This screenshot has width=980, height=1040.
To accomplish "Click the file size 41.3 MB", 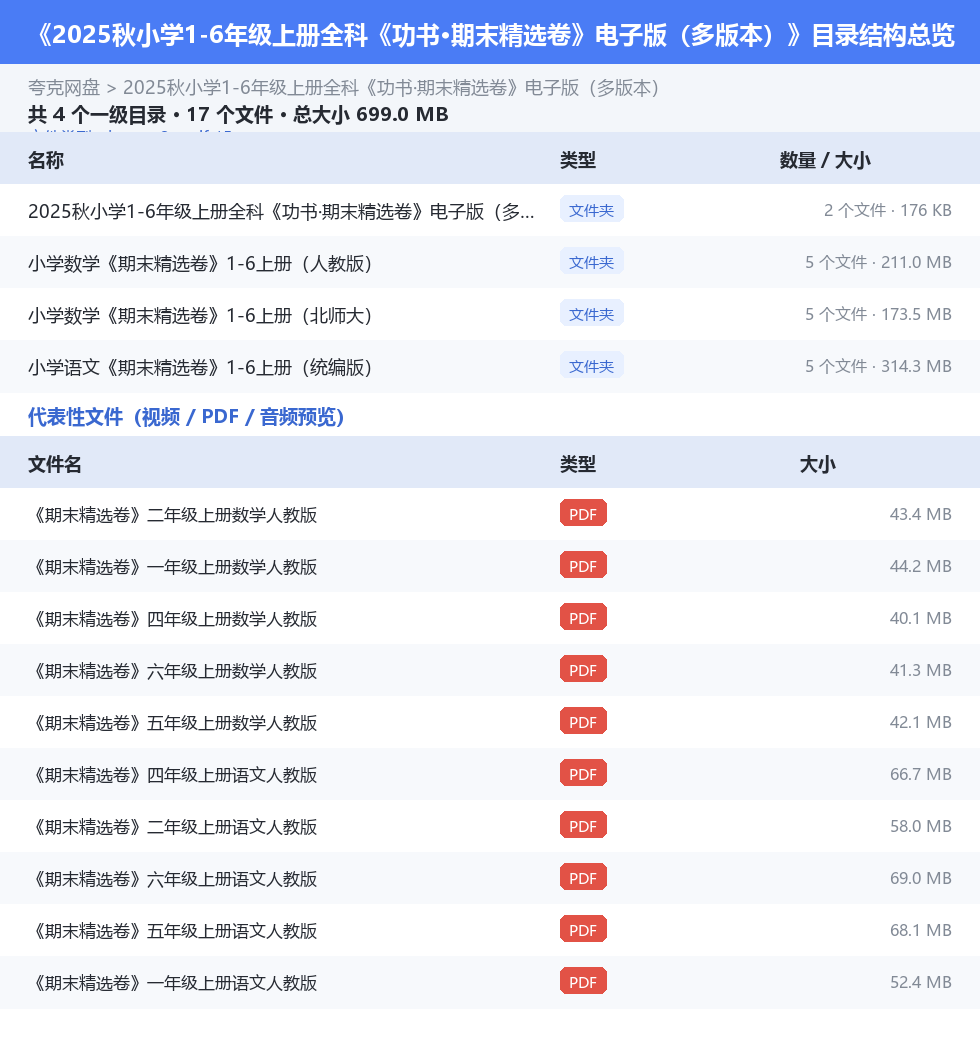I will pyautogui.click(x=920, y=670).
